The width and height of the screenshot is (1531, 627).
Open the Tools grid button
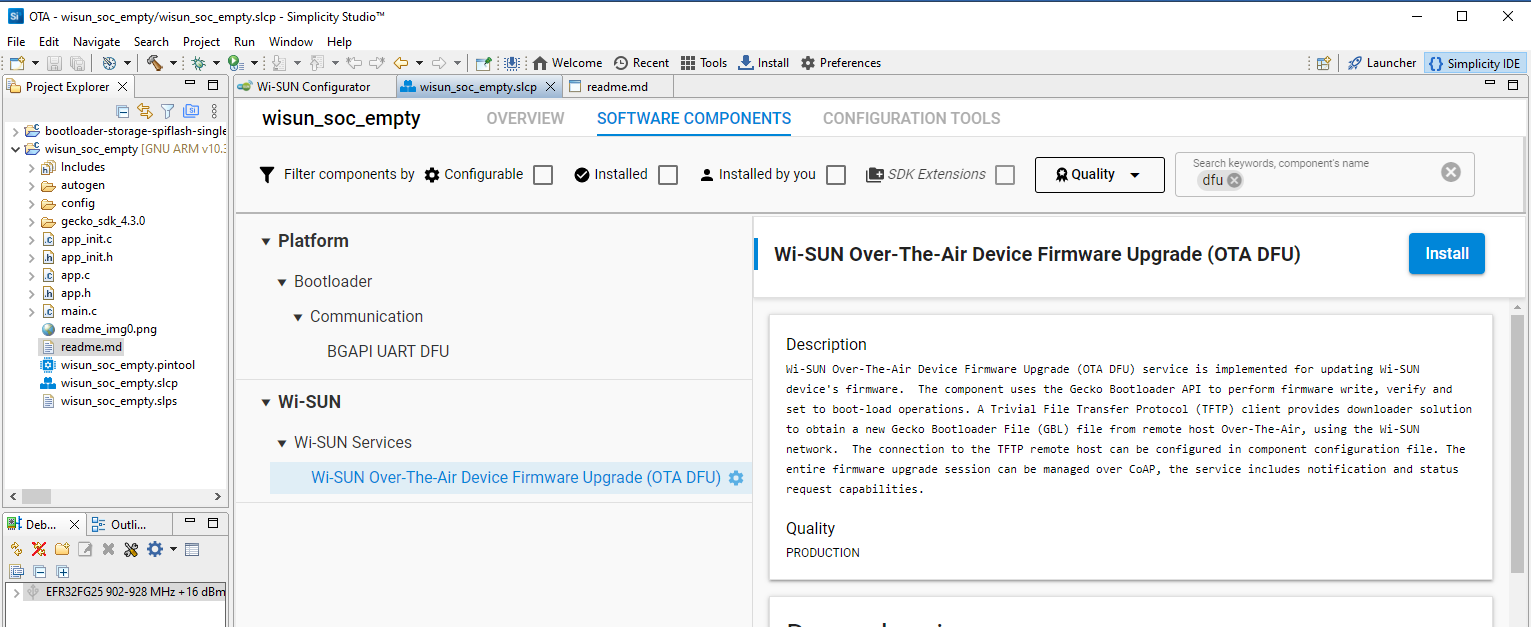tap(704, 63)
